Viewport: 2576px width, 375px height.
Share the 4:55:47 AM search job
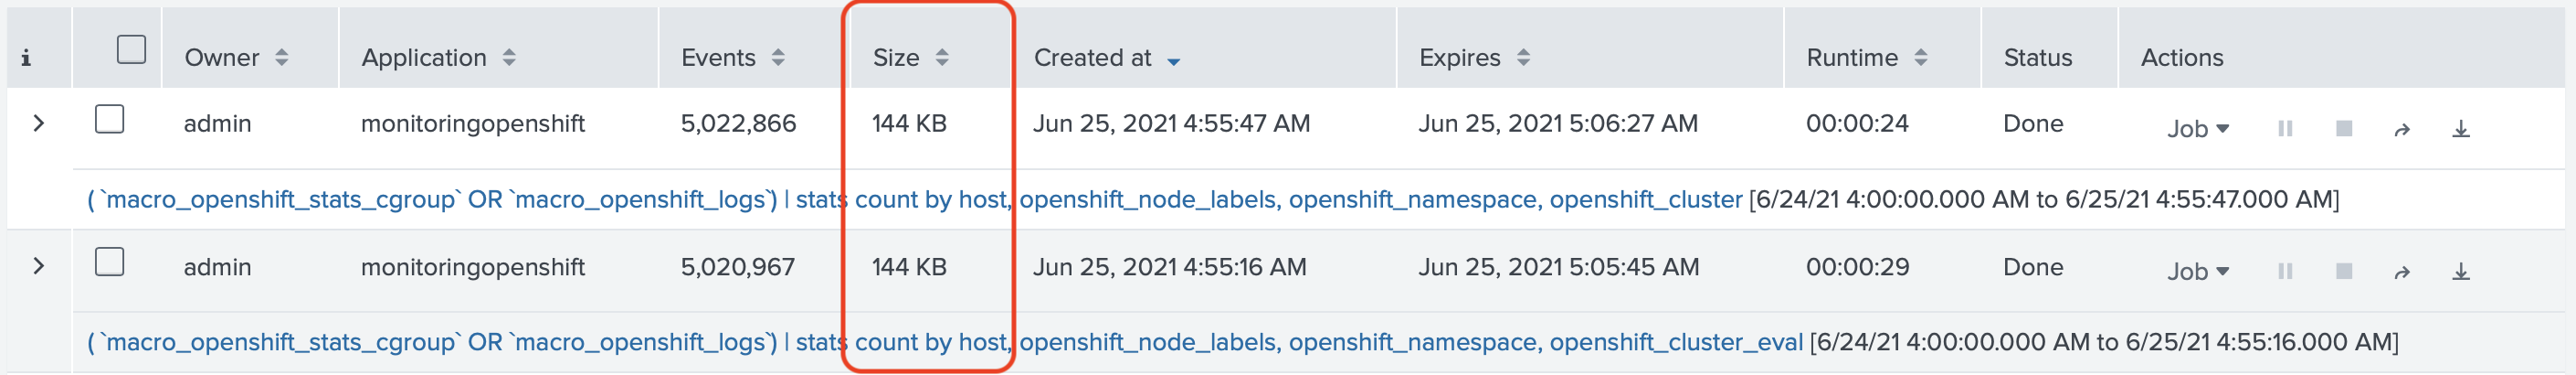[2402, 130]
